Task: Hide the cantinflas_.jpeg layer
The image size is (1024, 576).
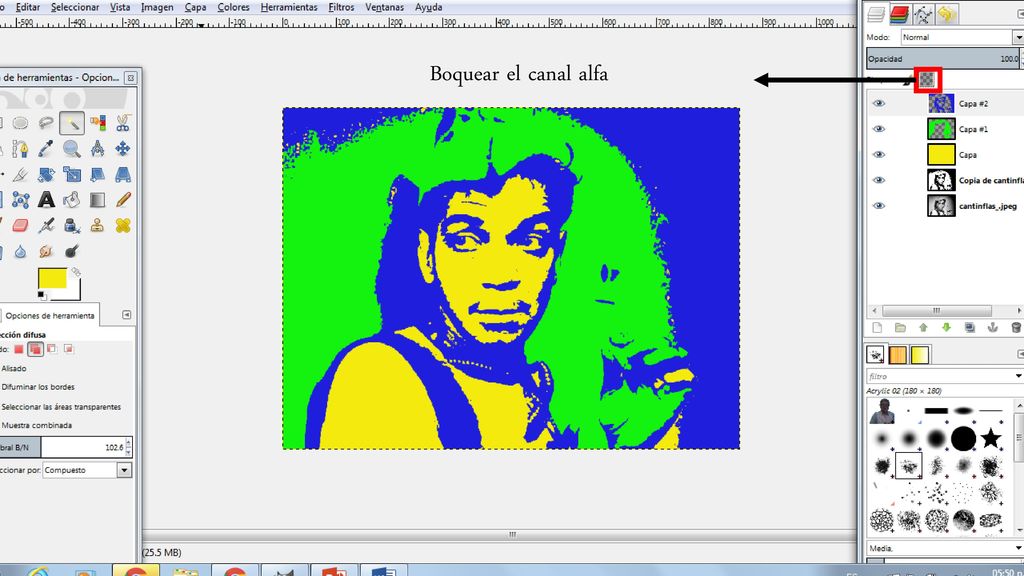Action: point(879,206)
